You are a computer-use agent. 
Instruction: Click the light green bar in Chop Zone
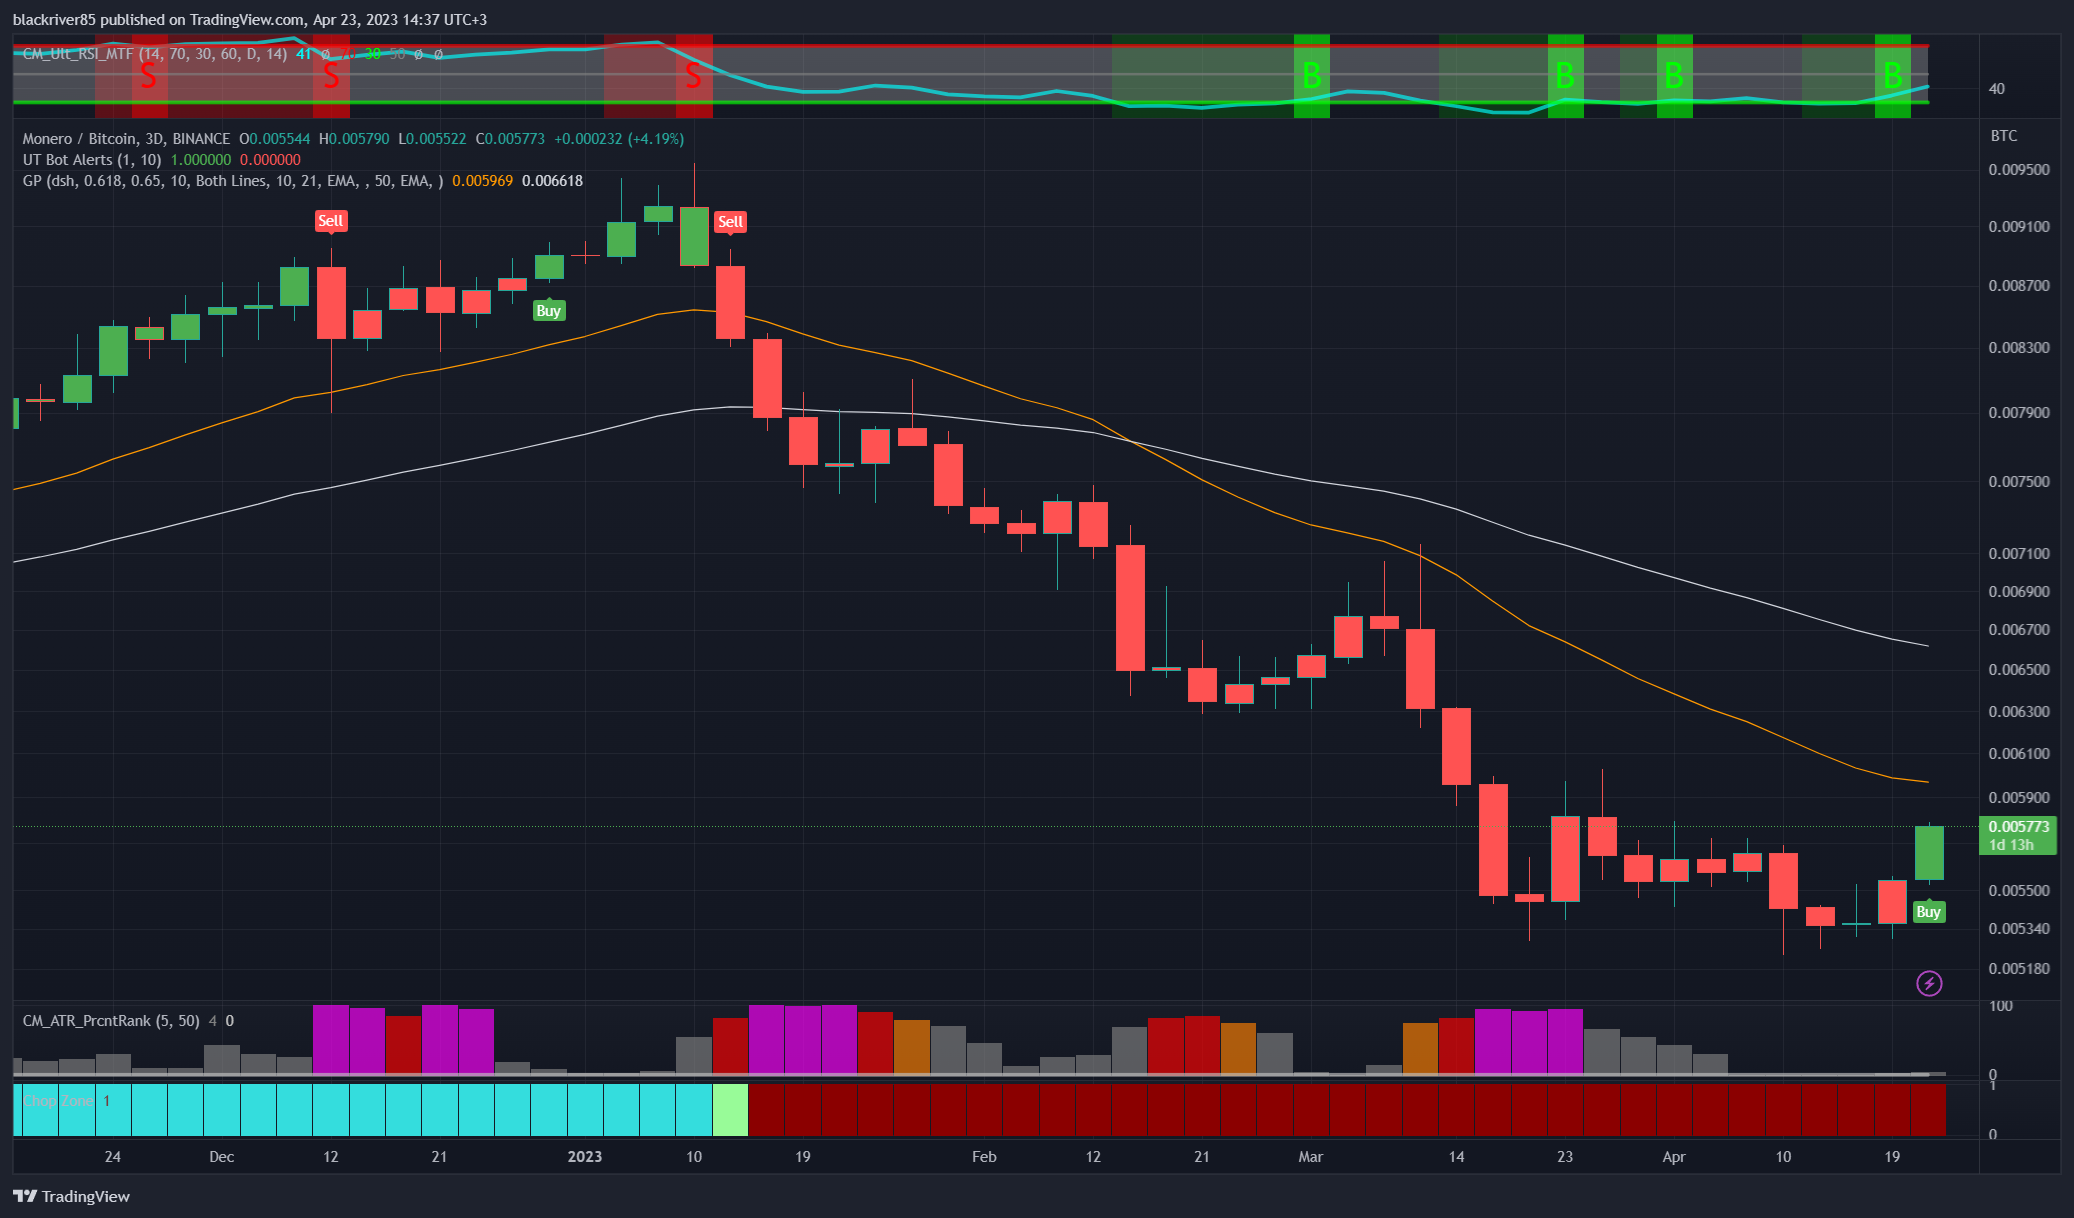click(730, 1110)
